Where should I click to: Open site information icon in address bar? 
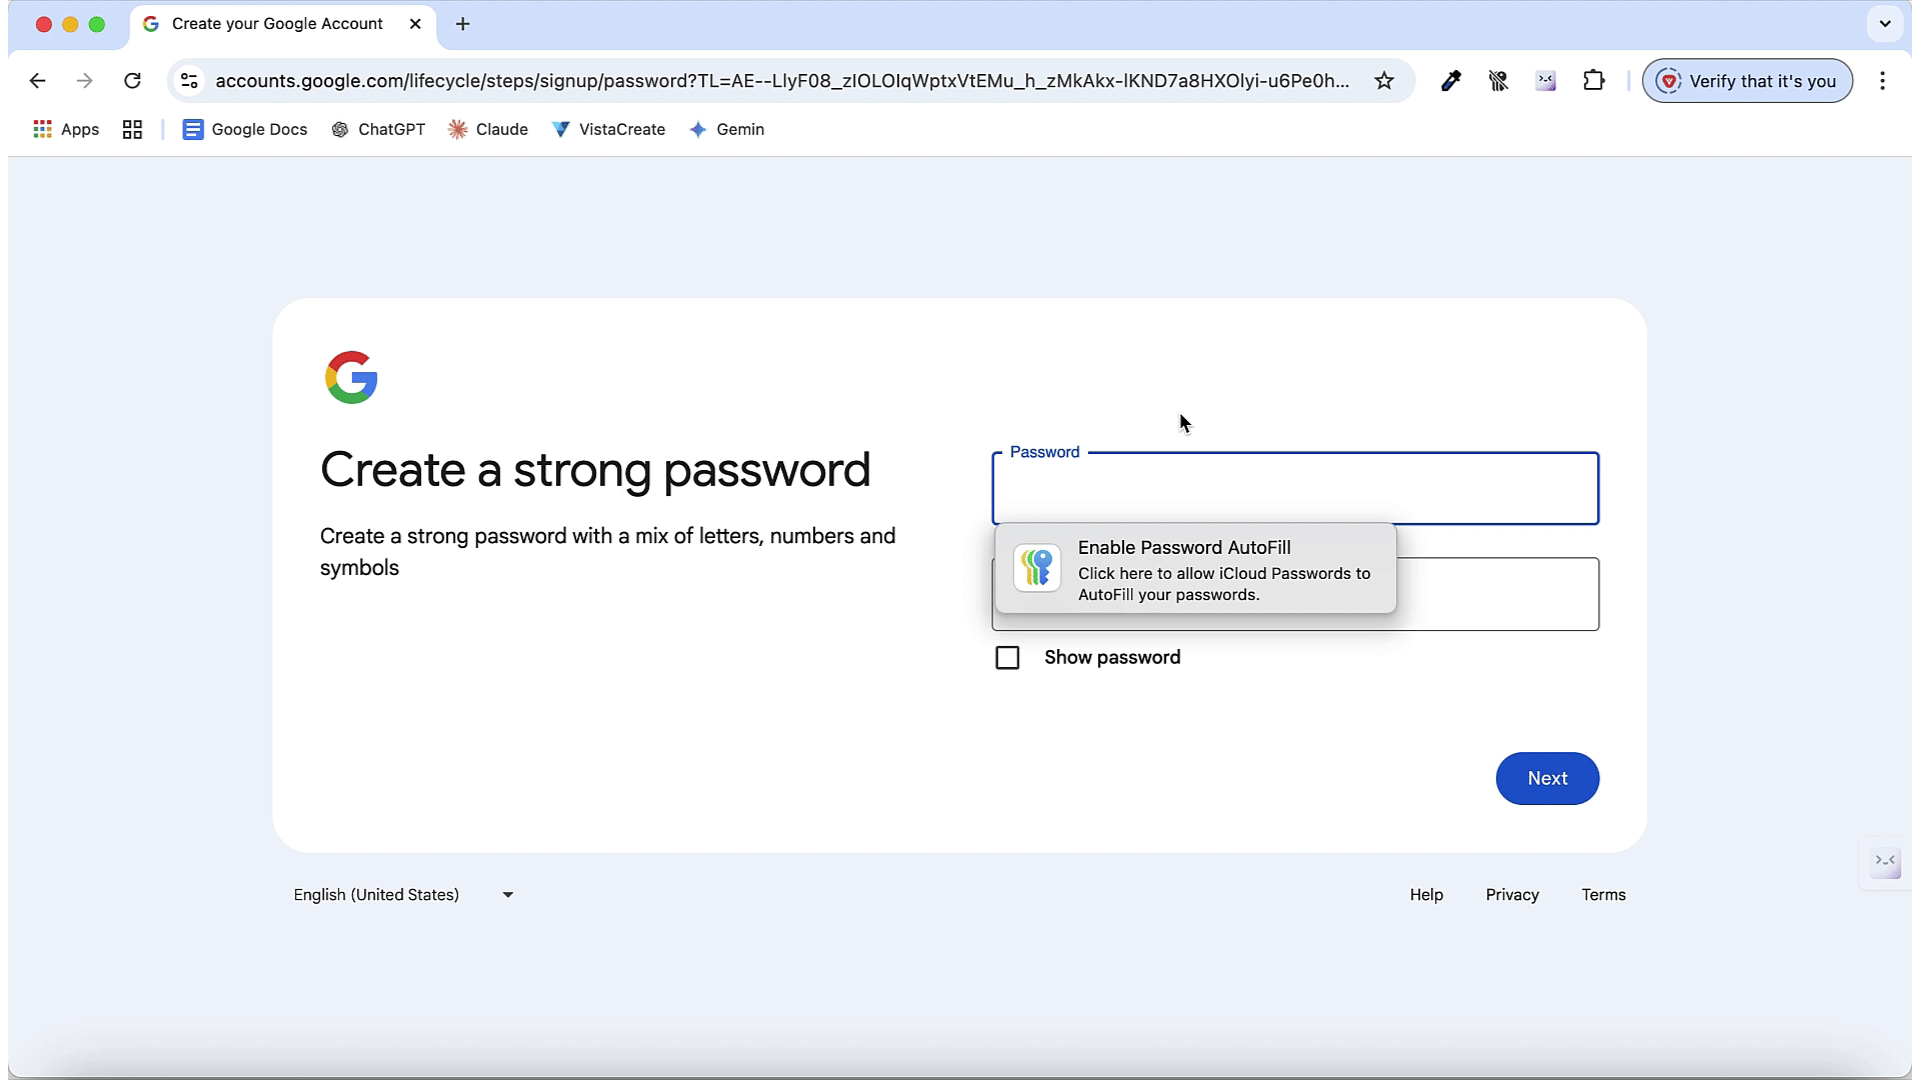coord(189,81)
